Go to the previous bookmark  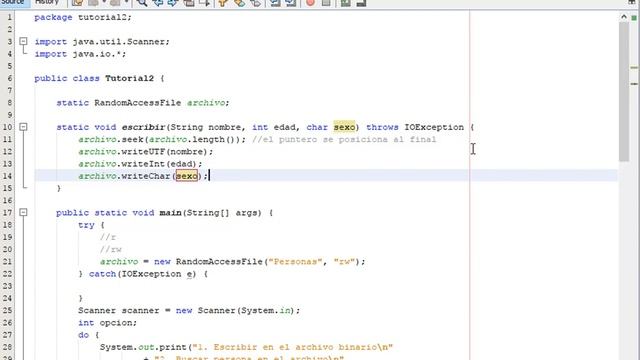(223, 3)
